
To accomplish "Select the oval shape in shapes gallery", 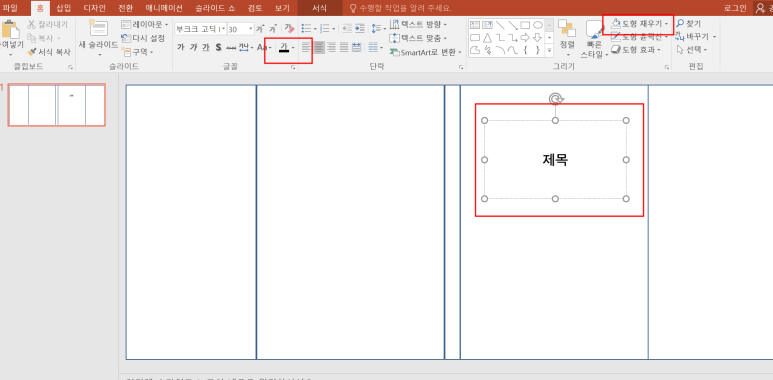I will 538,25.
